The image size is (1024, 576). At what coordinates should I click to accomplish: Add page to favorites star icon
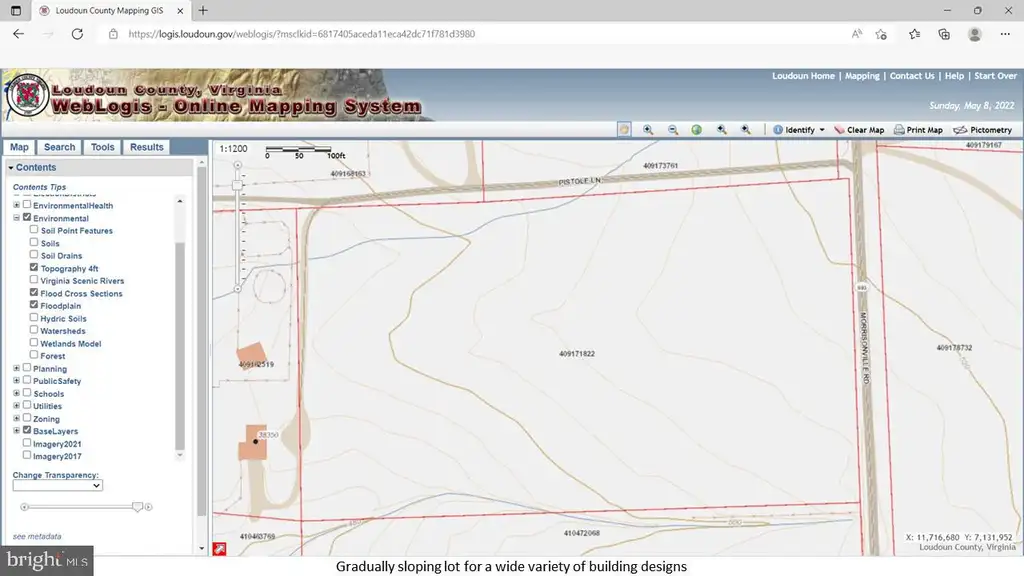point(881,34)
